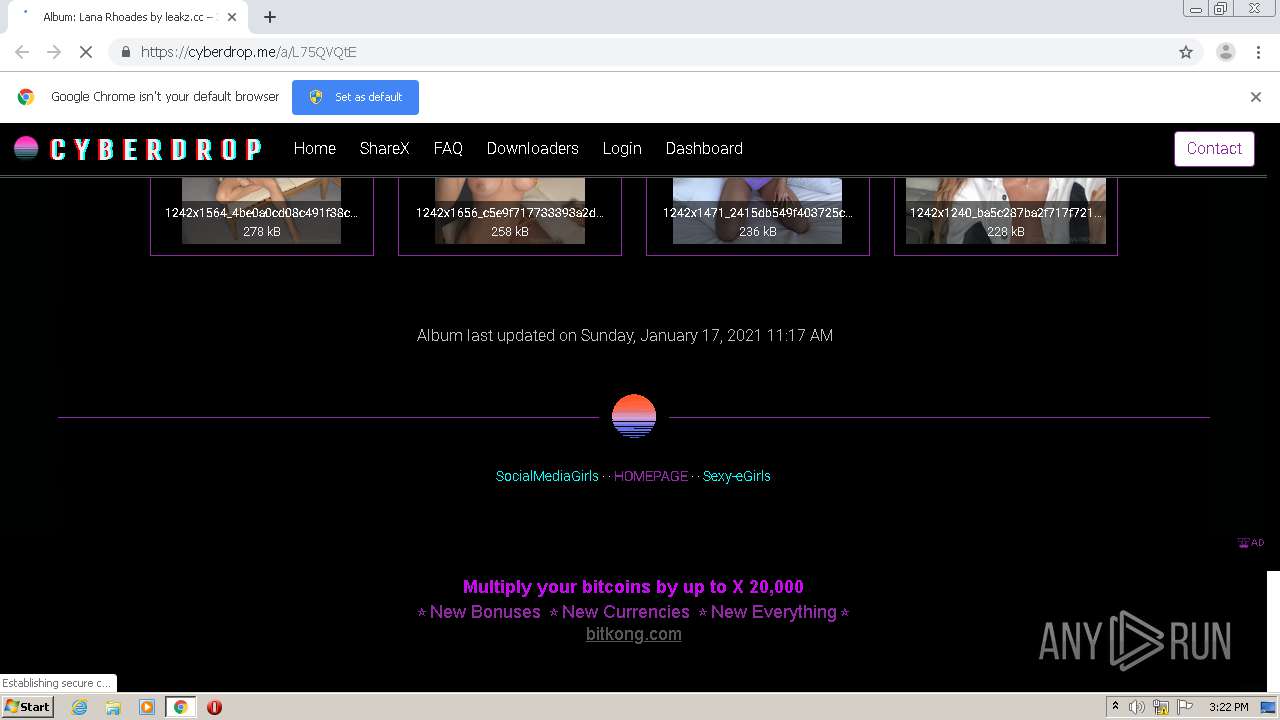Click the 3:22 PM system clock
This screenshot has width=1280, height=720.
(1228, 707)
